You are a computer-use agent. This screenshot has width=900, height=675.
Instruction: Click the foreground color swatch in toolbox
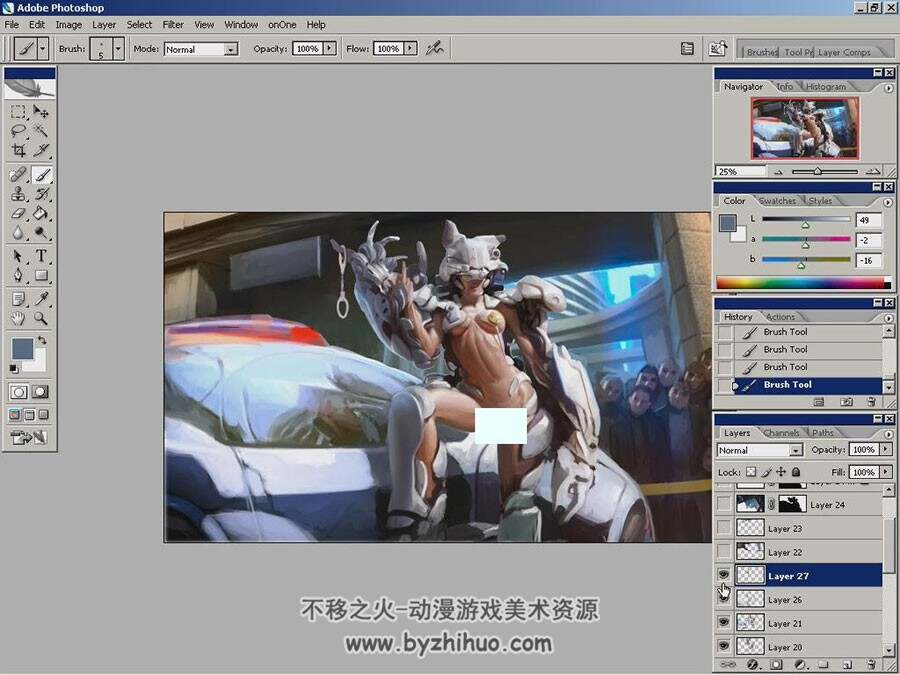click(22, 348)
